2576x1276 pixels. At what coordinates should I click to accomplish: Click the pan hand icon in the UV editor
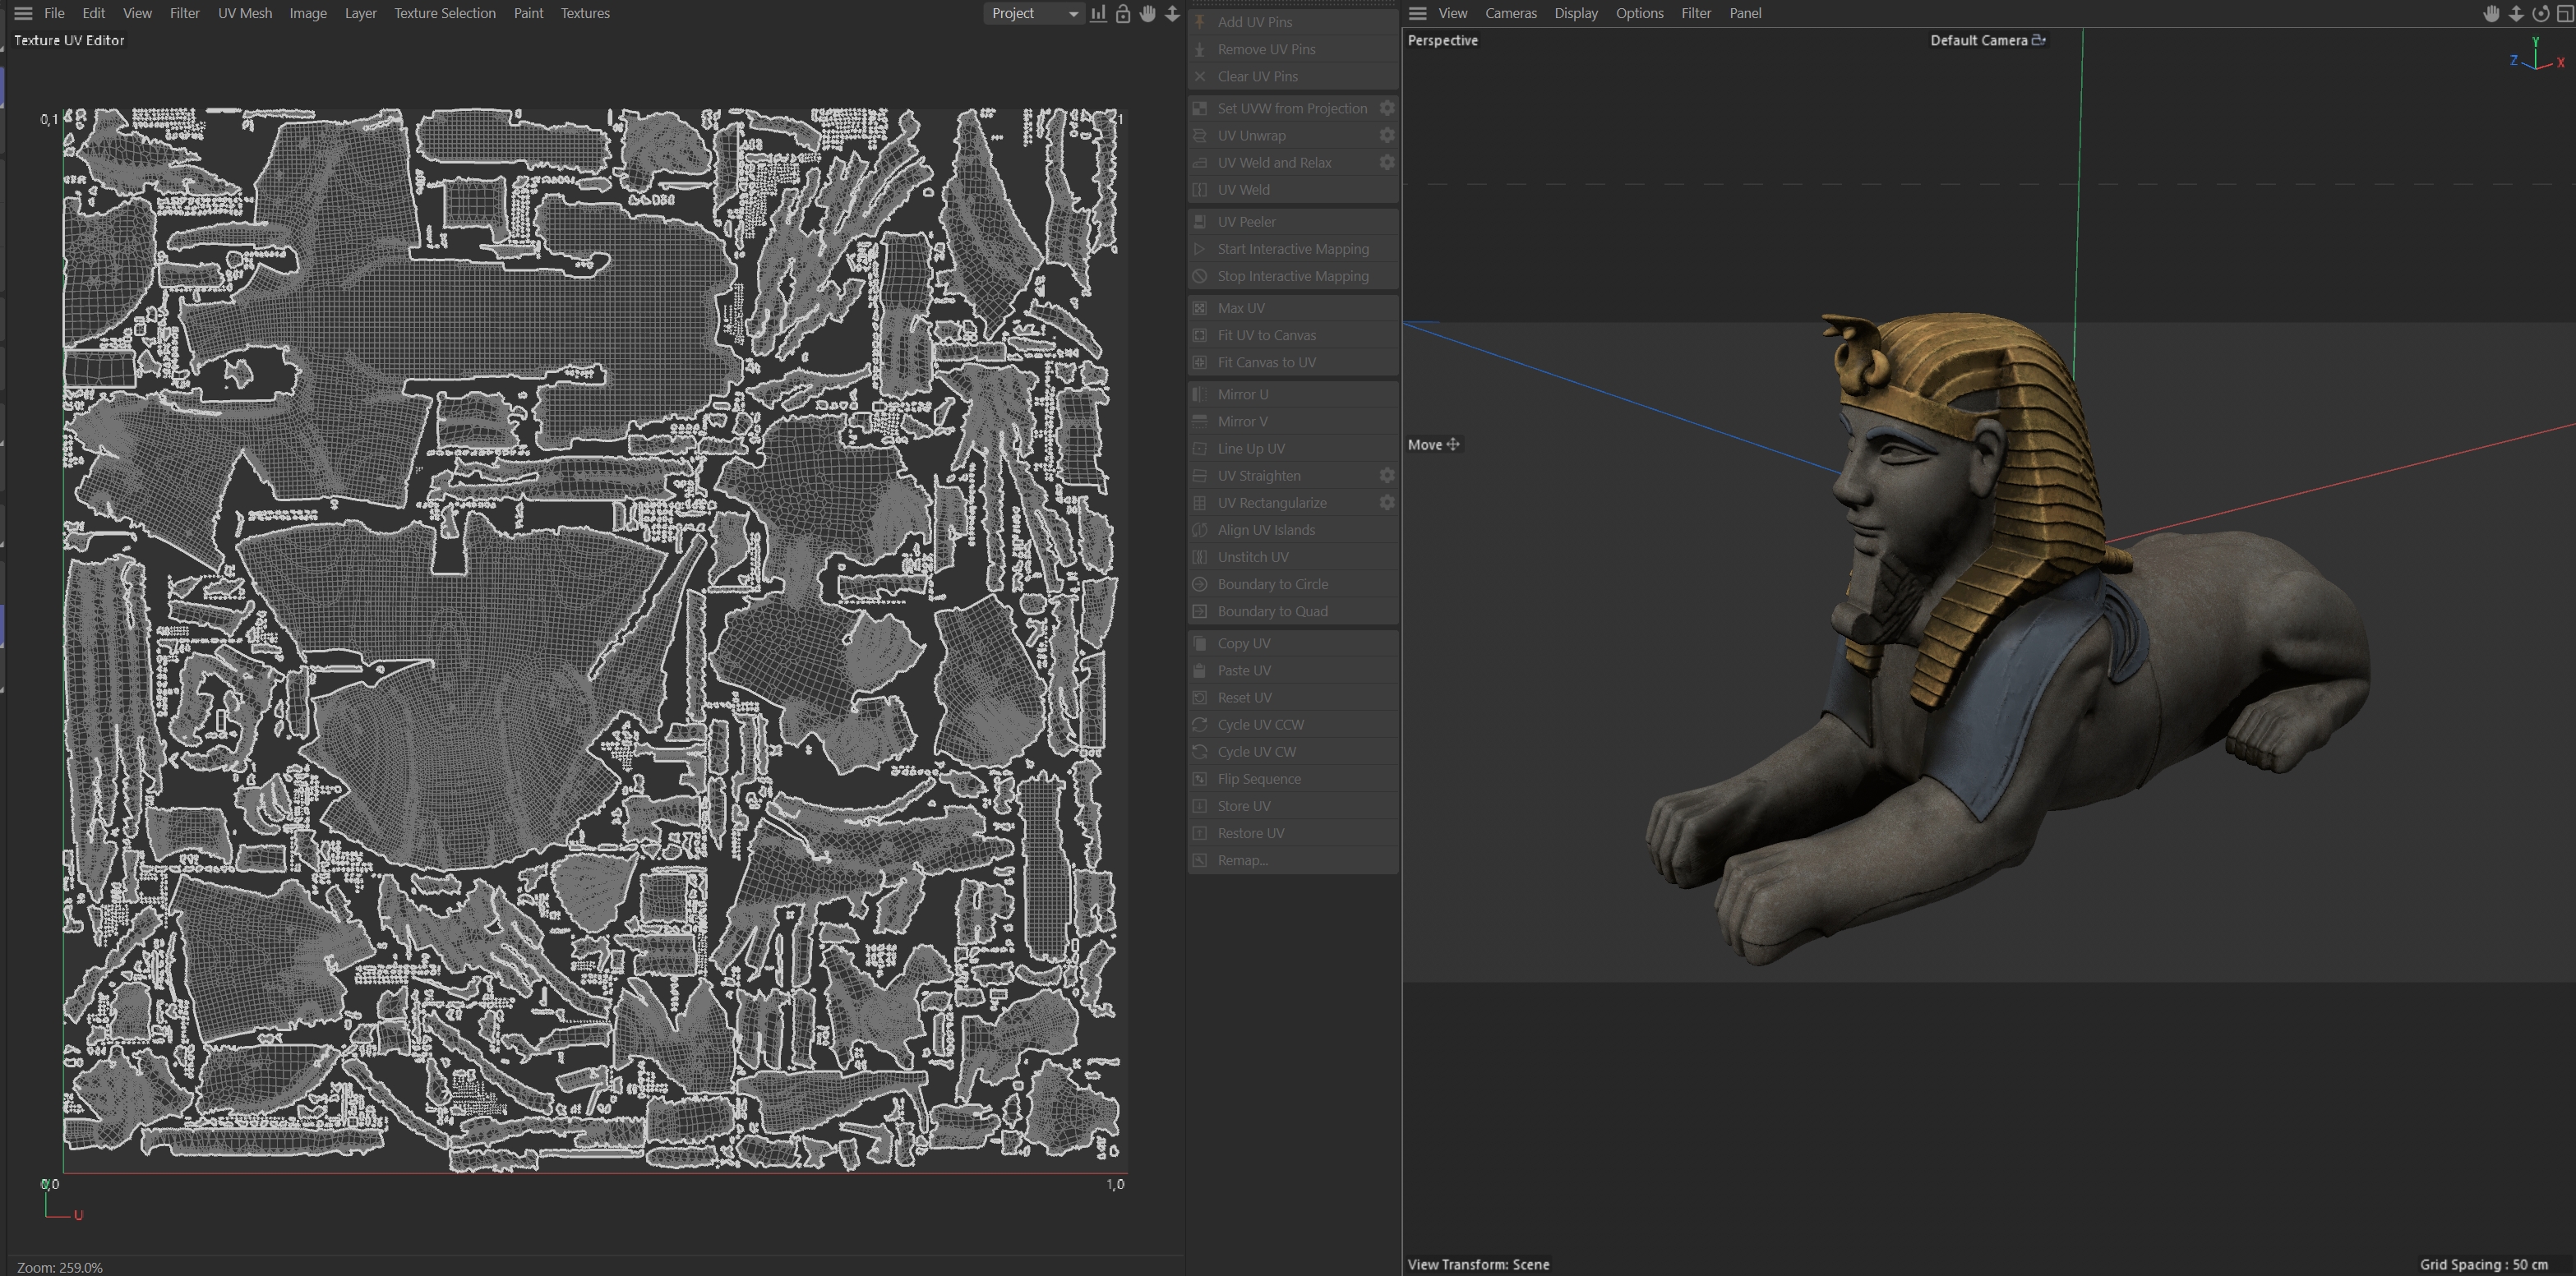click(x=1147, y=13)
